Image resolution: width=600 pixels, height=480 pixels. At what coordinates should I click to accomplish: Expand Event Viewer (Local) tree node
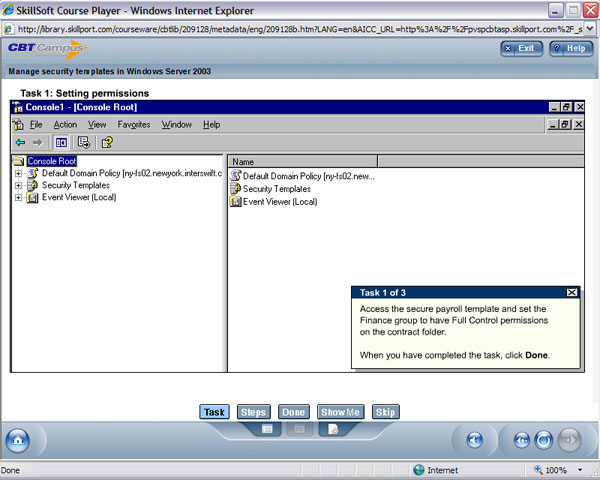click(18, 197)
